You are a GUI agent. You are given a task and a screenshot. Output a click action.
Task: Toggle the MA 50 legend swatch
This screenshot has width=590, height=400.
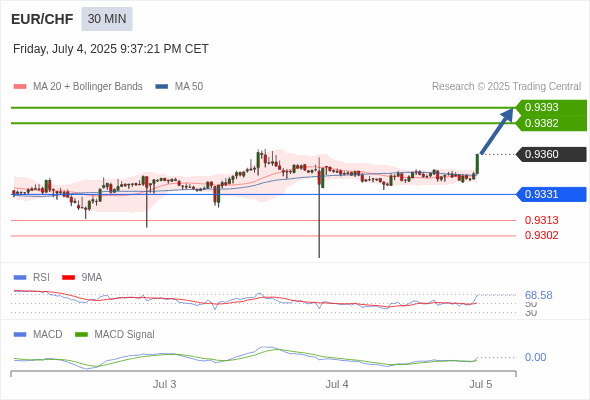[162, 87]
